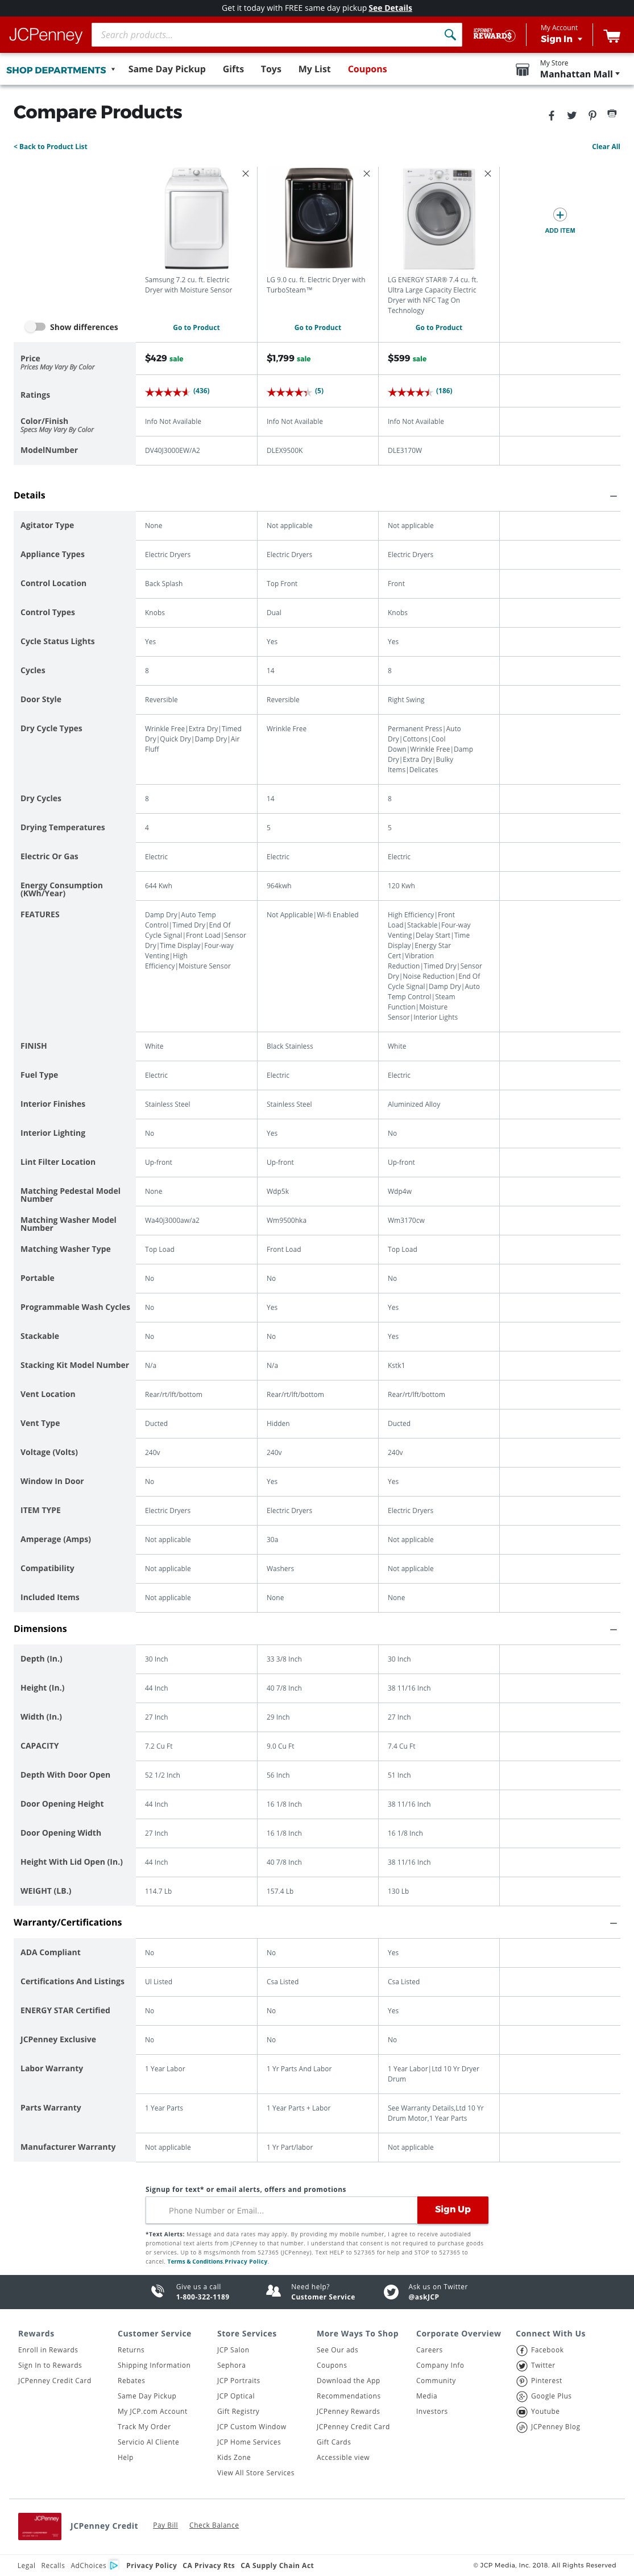Screen dimensions: 634x2576
Task: Open the JCPenney Rewards icon
Action: click(493, 35)
